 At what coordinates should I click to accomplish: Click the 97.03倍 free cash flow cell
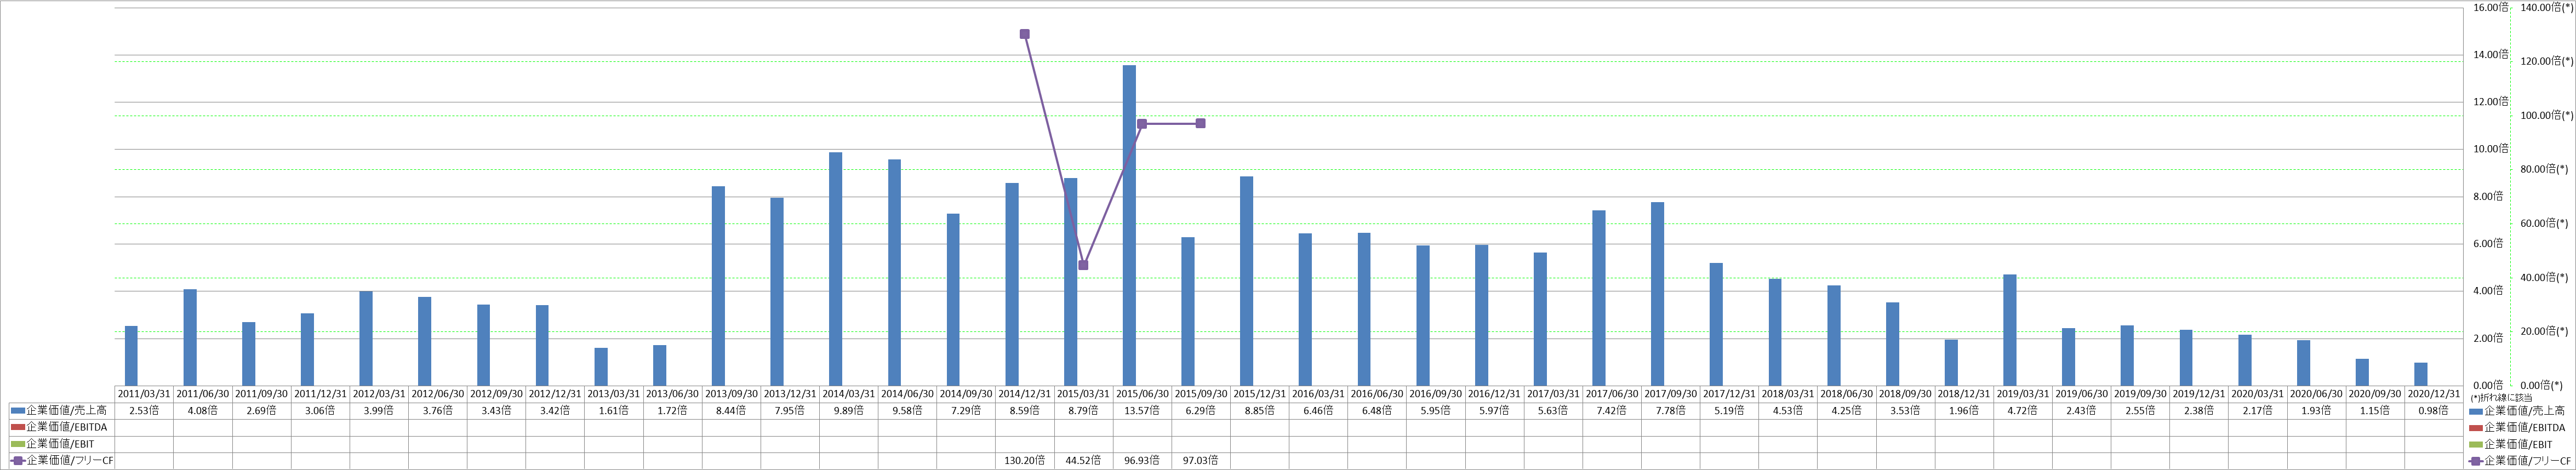click(1201, 461)
